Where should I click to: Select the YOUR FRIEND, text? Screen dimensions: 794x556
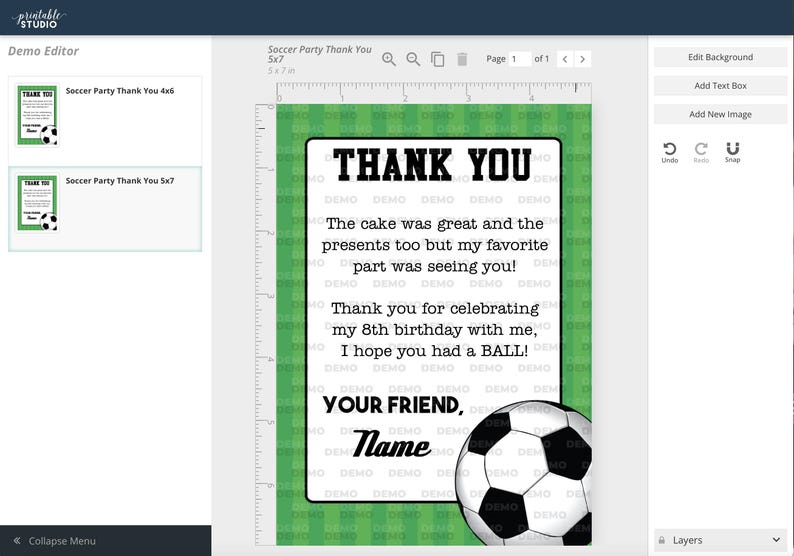[x=393, y=405]
